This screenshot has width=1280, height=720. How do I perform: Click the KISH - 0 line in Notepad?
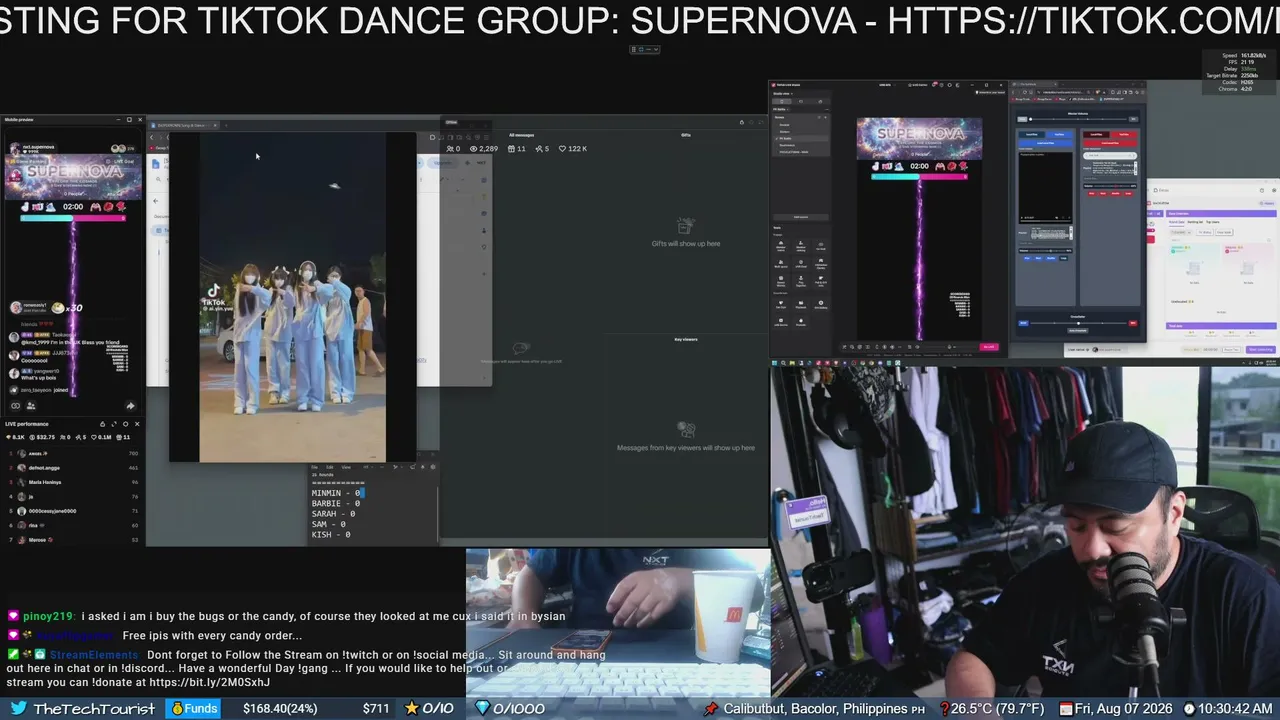point(331,535)
